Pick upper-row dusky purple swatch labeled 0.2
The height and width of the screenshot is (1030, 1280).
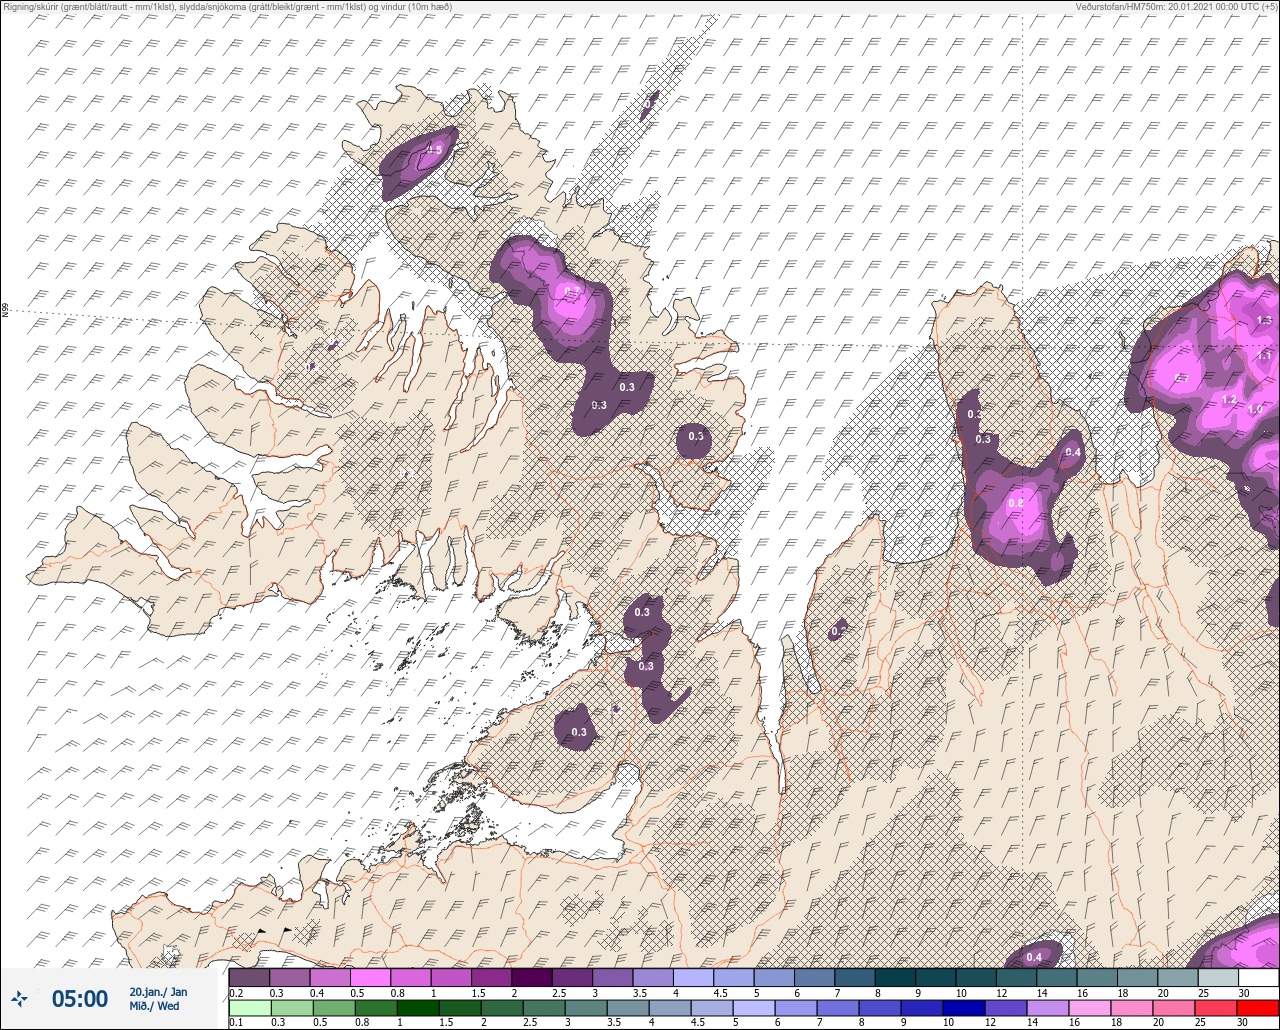(249, 977)
